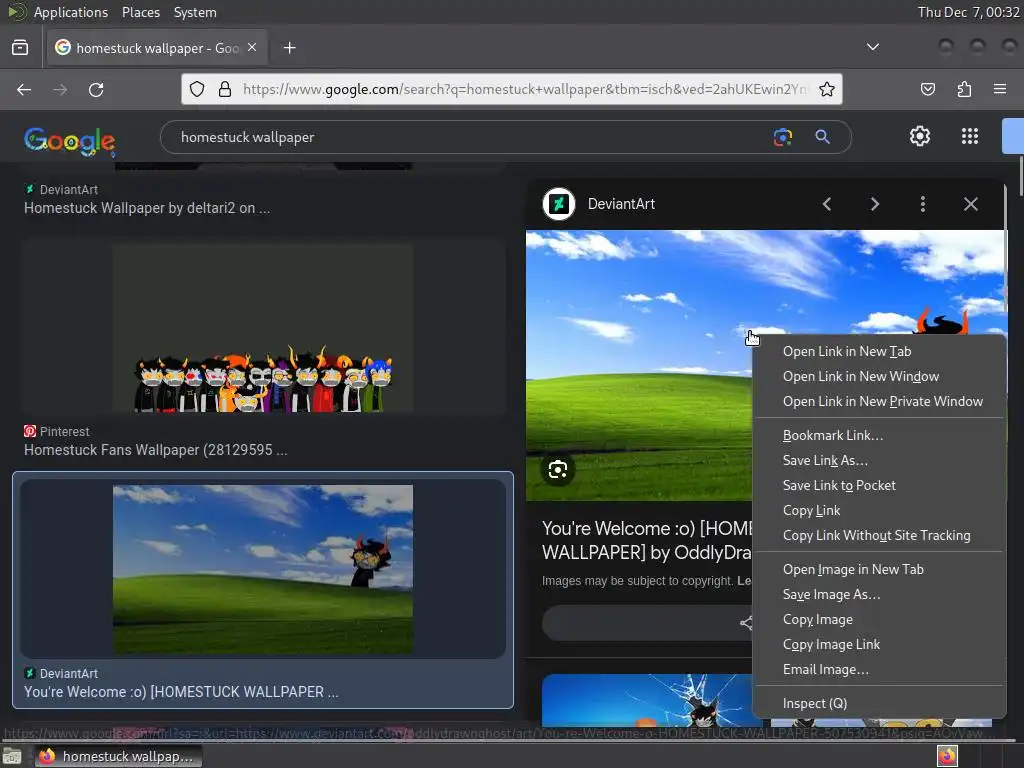Open Homestuck Fans Wallpaper Pinterest link
The width and height of the screenshot is (1024, 768).
155,450
